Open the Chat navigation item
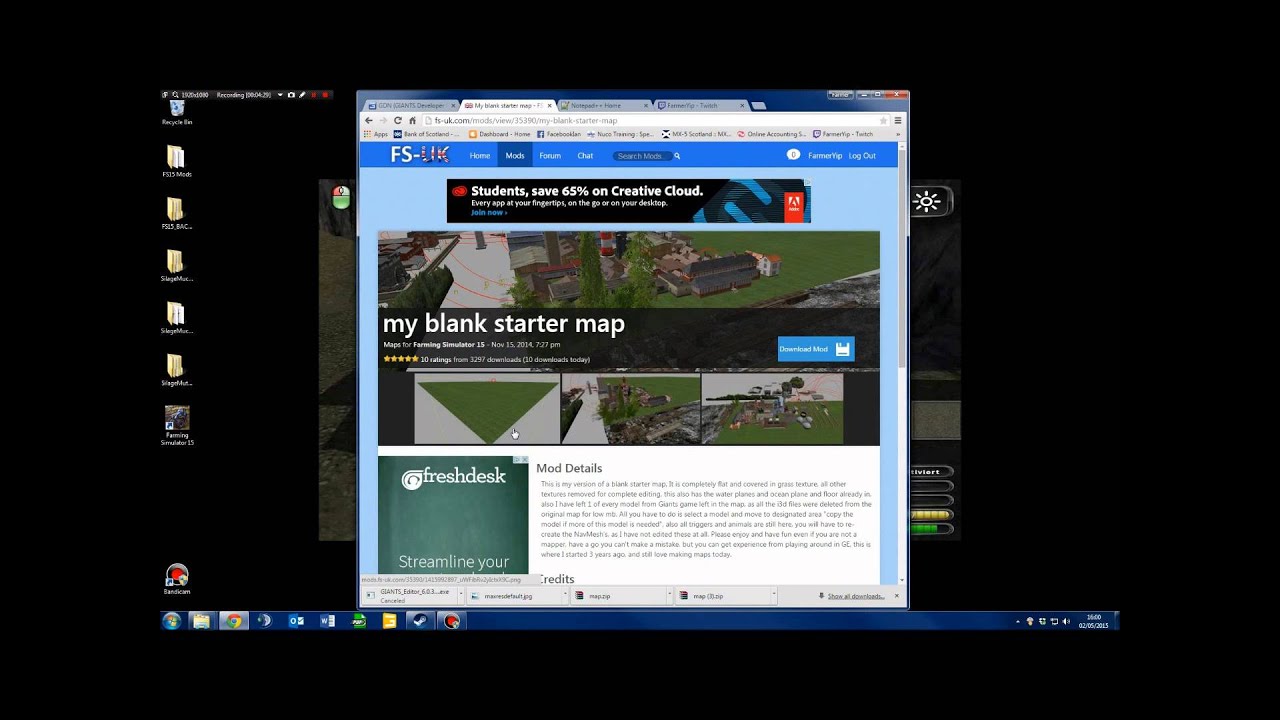1280x720 pixels. click(x=585, y=156)
